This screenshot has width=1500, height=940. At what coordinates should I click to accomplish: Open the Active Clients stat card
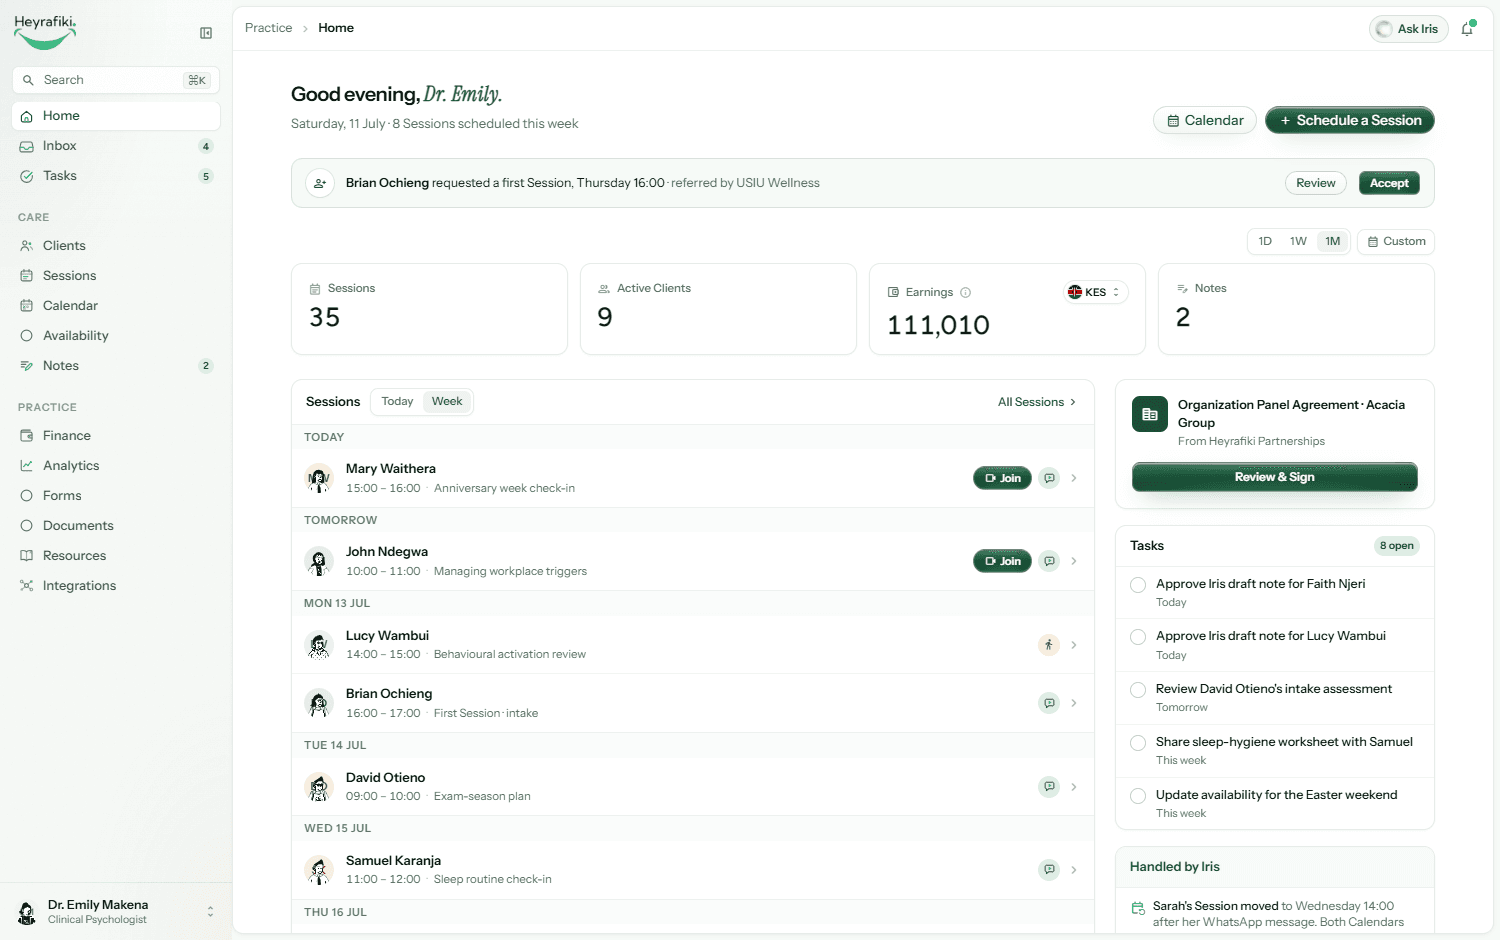718,309
